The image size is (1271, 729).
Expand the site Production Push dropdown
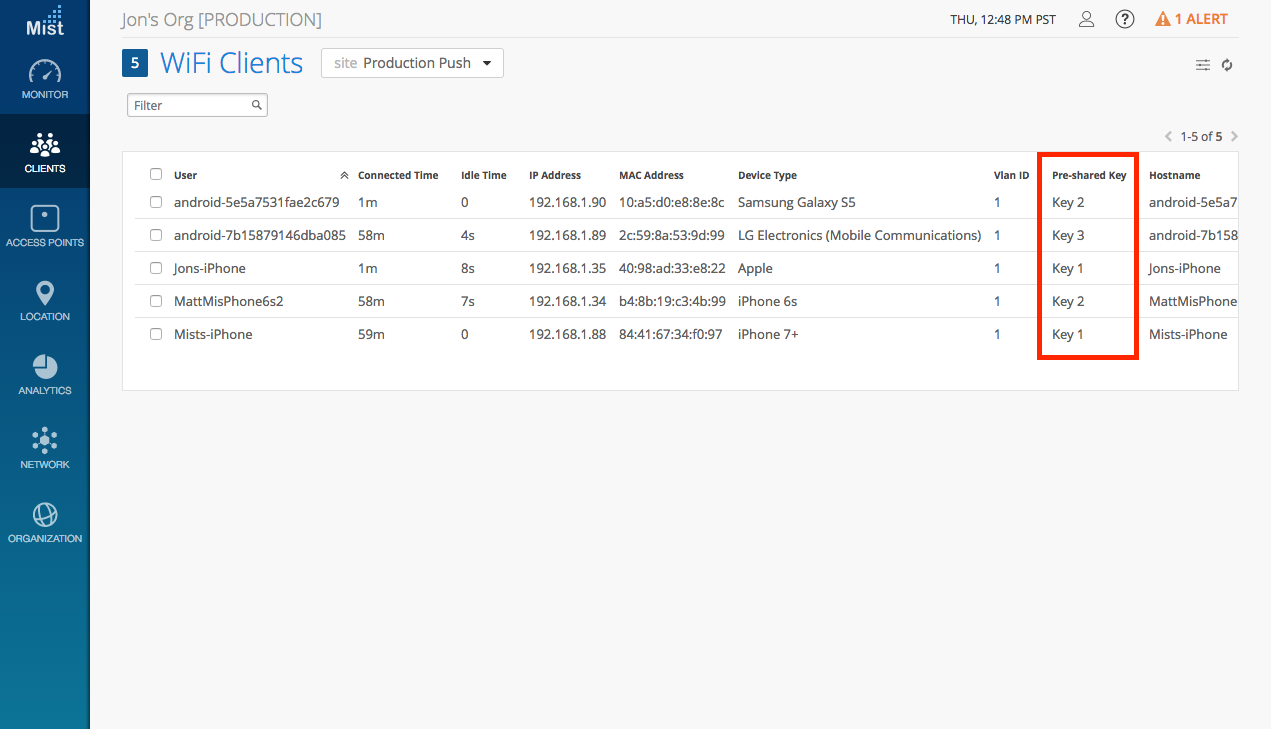(x=412, y=63)
